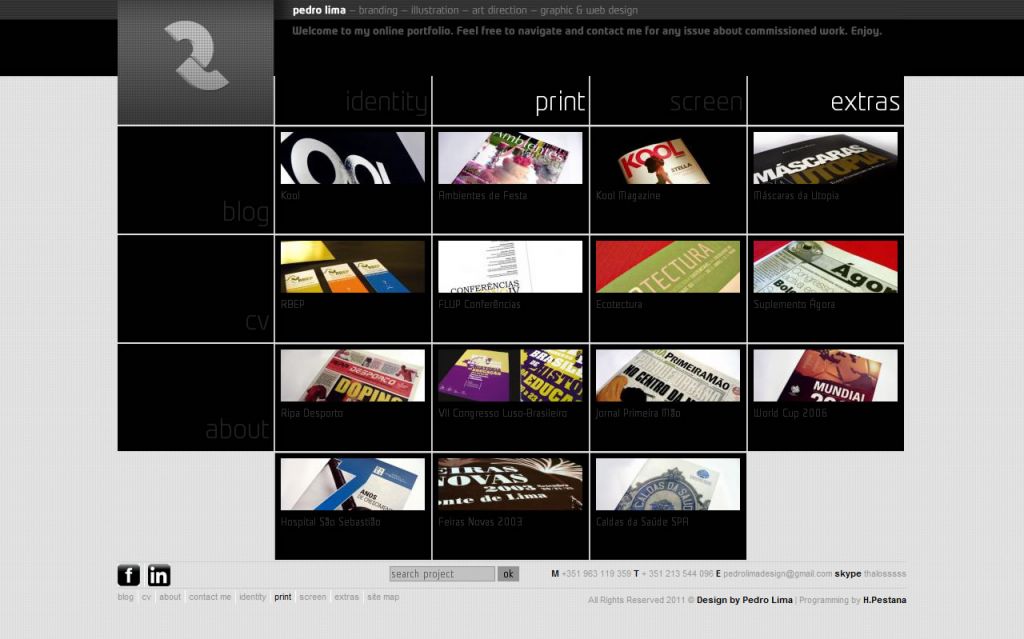Open the extras section tab
The width and height of the screenshot is (1024, 639).
pos(865,102)
